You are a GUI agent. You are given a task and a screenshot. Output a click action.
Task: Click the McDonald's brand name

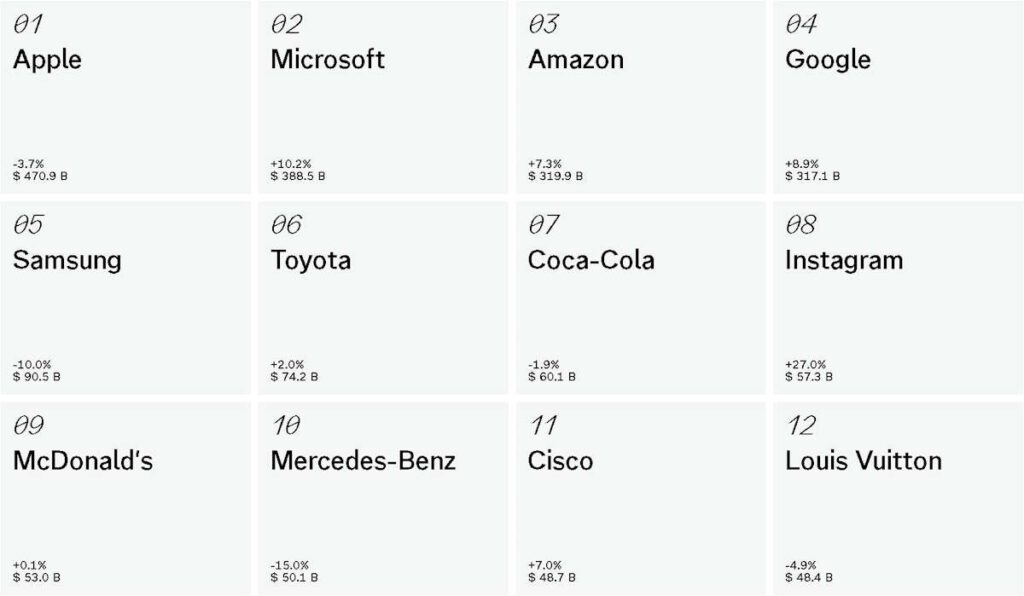click(83, 461)
